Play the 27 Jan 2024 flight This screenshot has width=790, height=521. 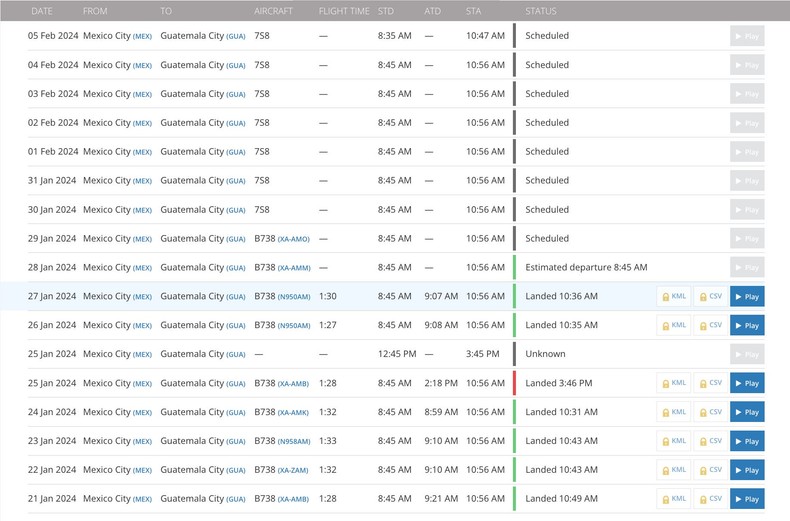pyautogui.click(x=747, y=297)
